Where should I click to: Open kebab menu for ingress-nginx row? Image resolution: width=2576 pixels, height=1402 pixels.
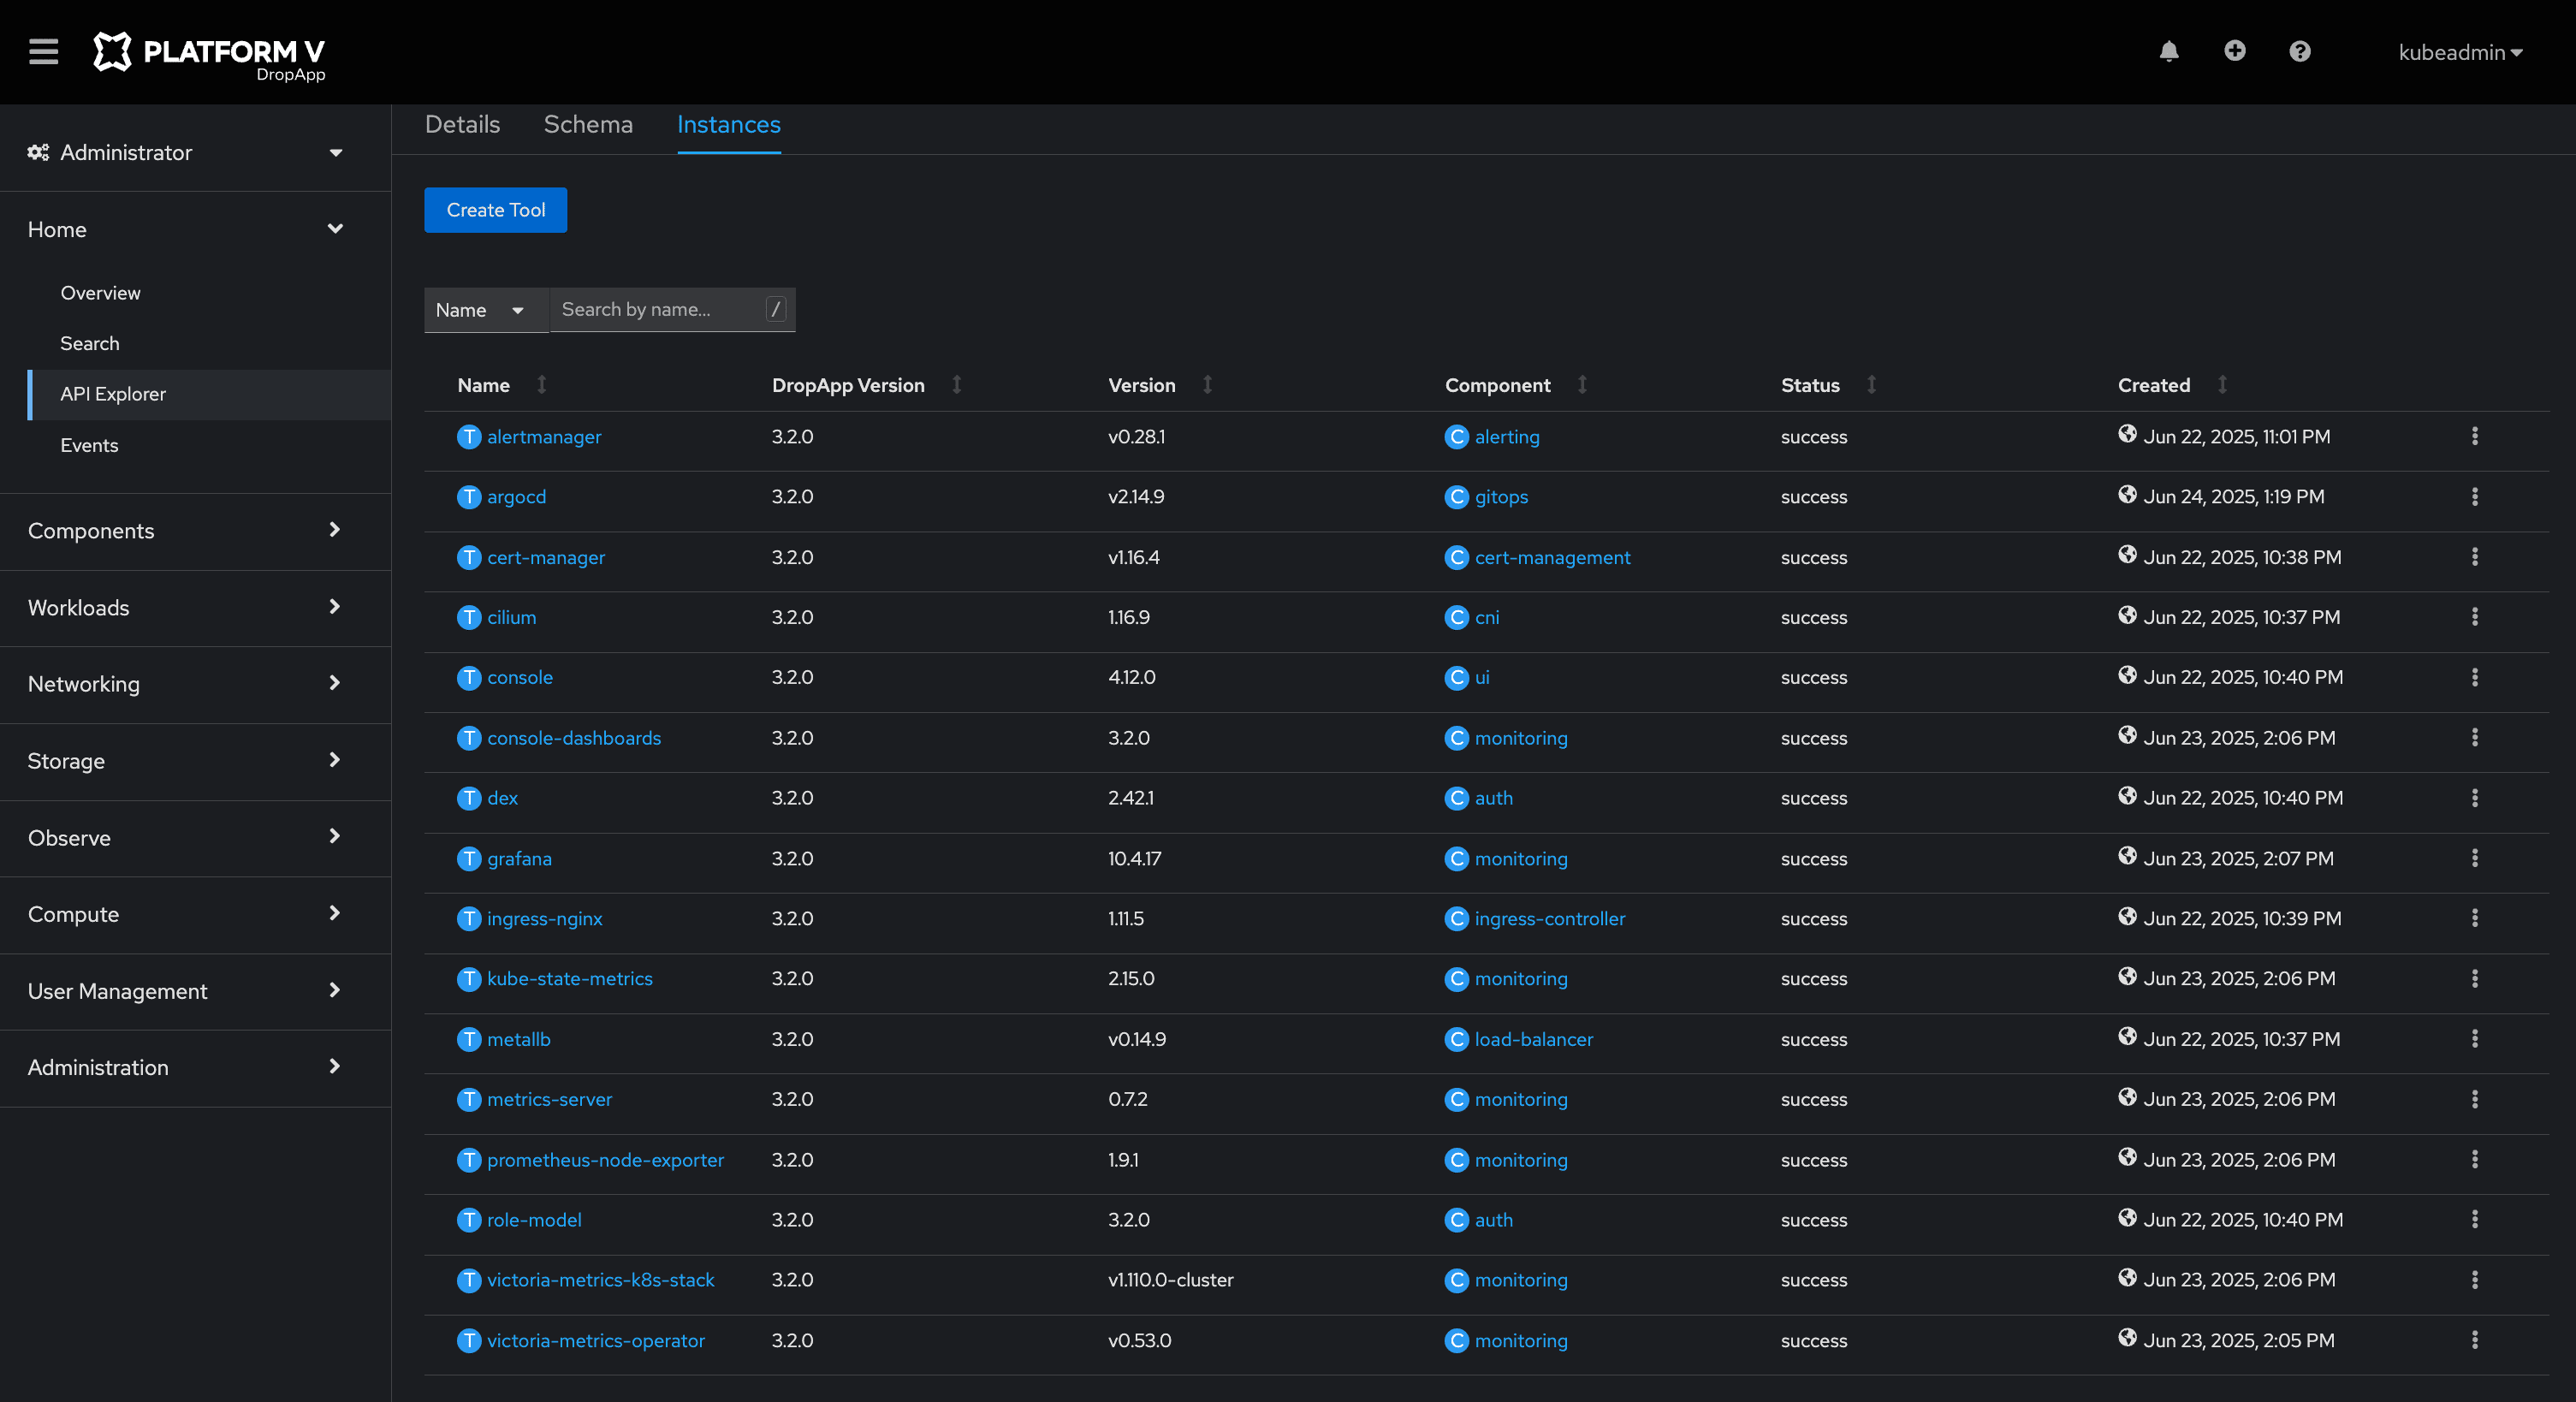[2474, 918]
